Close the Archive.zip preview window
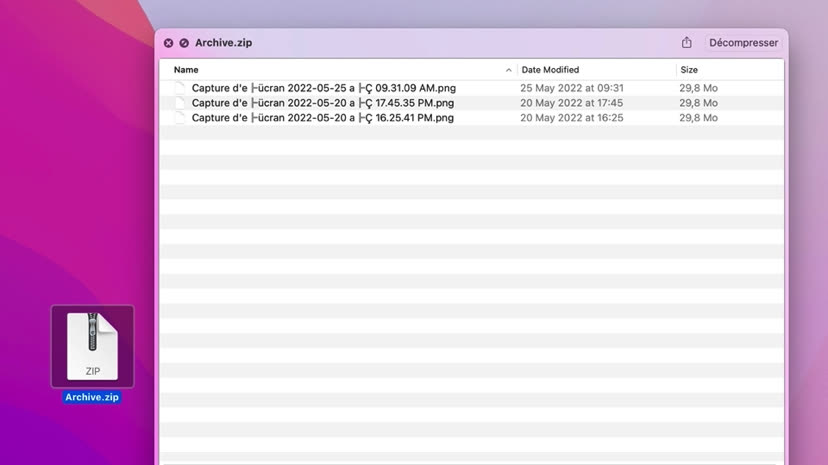This screenshot has width=828, height=465. click(x=168, y=43)
